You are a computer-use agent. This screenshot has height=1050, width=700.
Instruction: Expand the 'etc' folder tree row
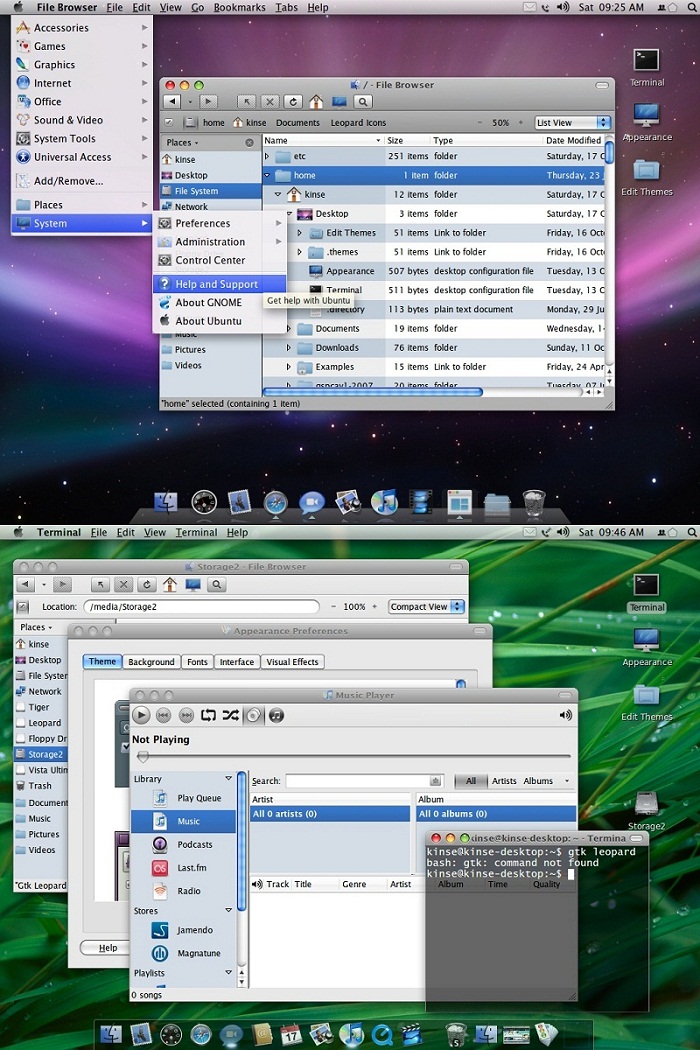tap(267, 156)
